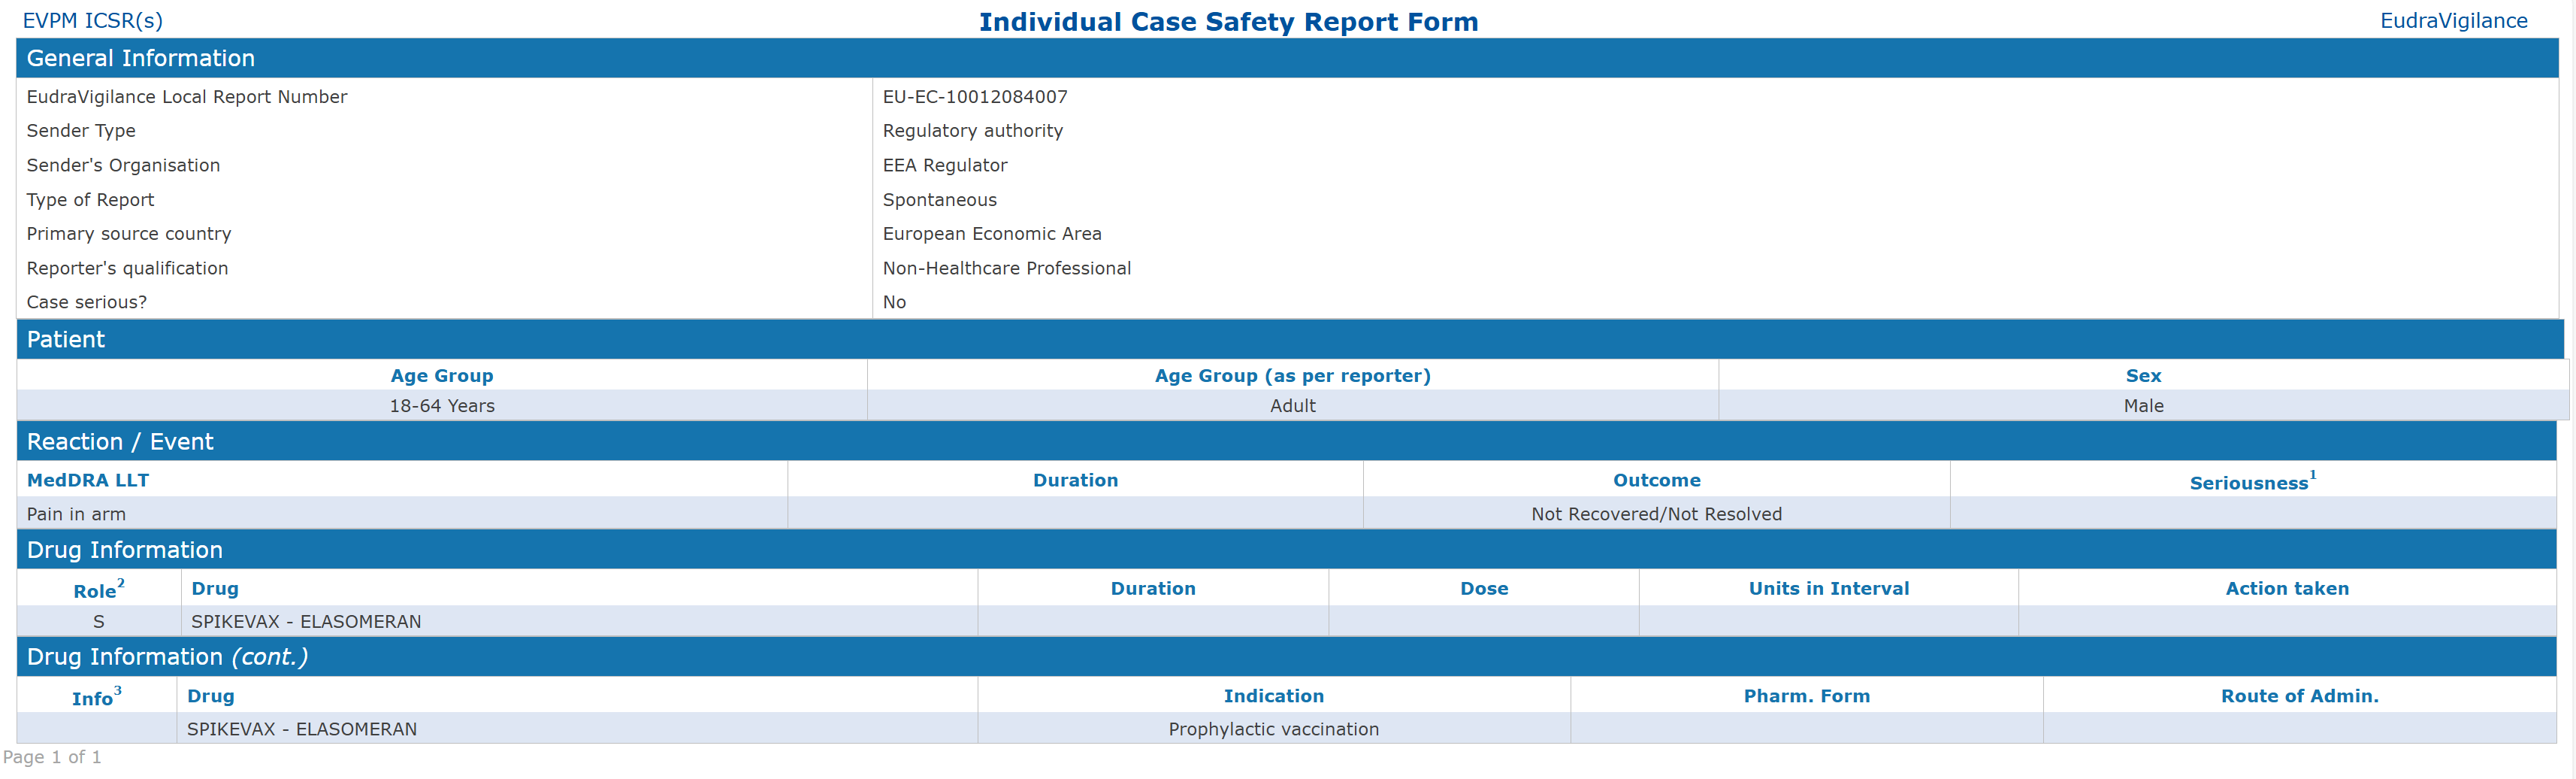Viewport: 2576px width, 779px height.
Task: Select the Non-Healthcare Professional value
Action: [1007, 268]
